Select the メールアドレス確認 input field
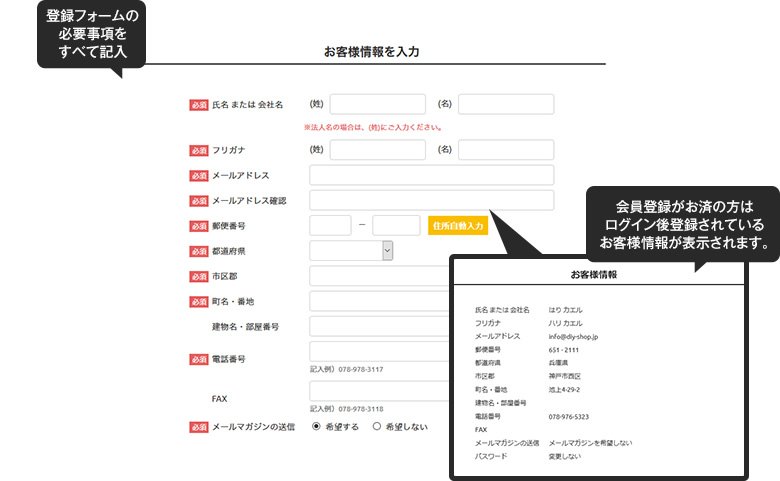The image size is (780, 481). (x=431, y=200)
